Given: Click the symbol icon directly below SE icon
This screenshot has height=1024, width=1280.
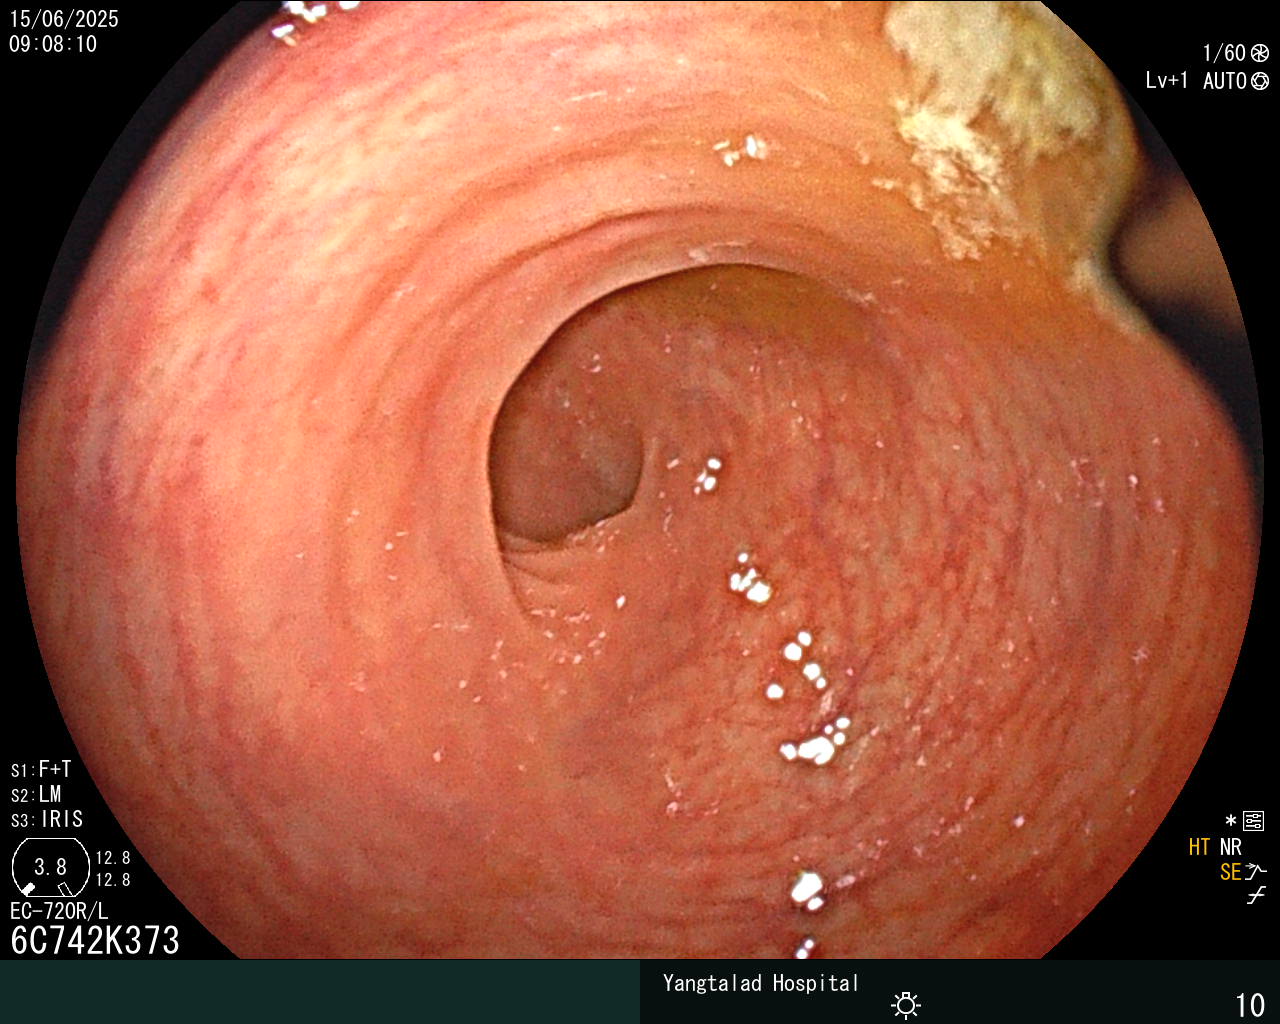Looking at the screenshot, I should (x=1256, y=896).
